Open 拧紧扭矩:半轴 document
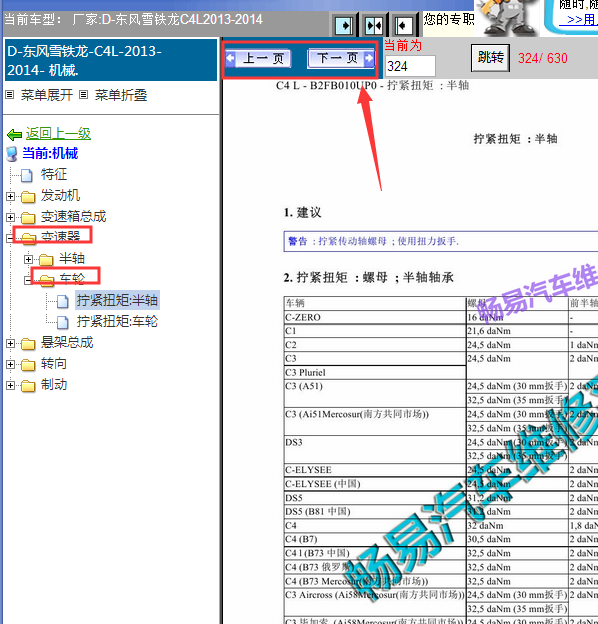 [117, 300]
